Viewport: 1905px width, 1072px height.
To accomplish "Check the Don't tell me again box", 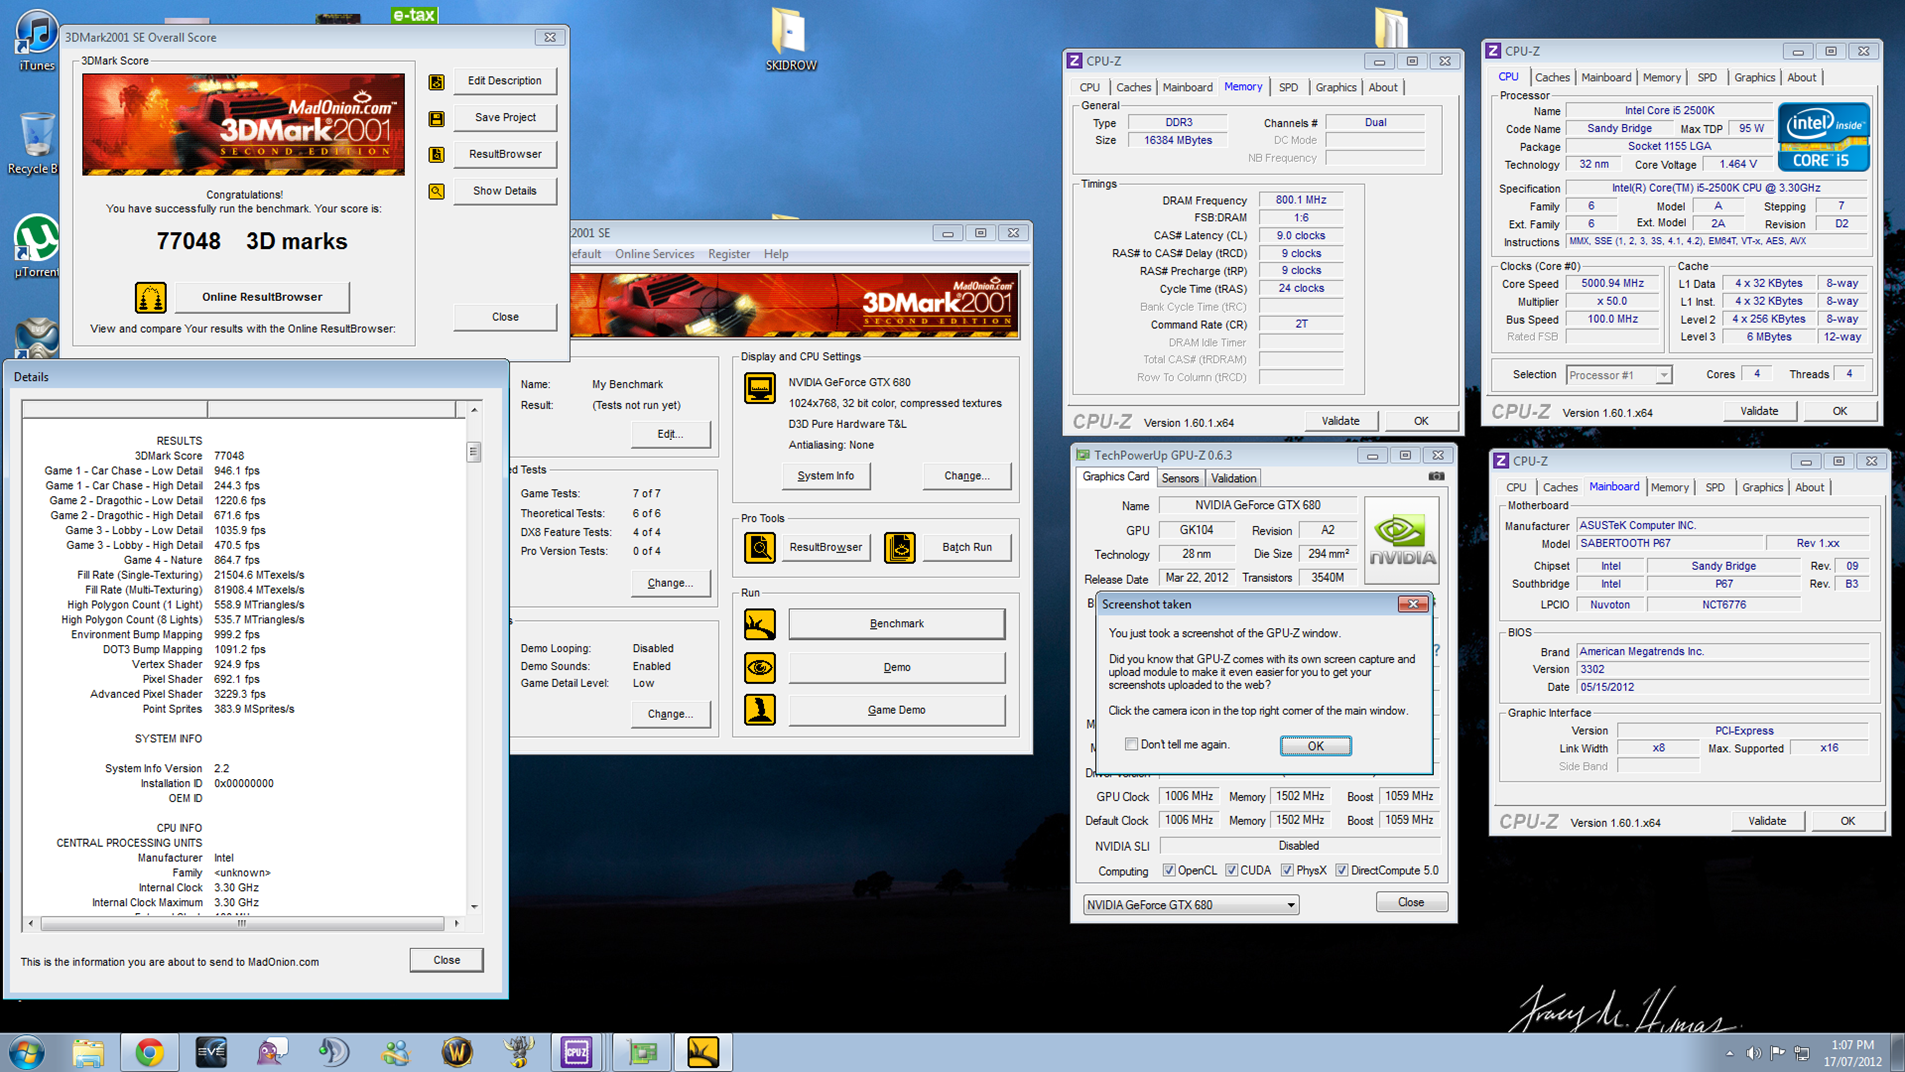I will tap(1131, 744).
